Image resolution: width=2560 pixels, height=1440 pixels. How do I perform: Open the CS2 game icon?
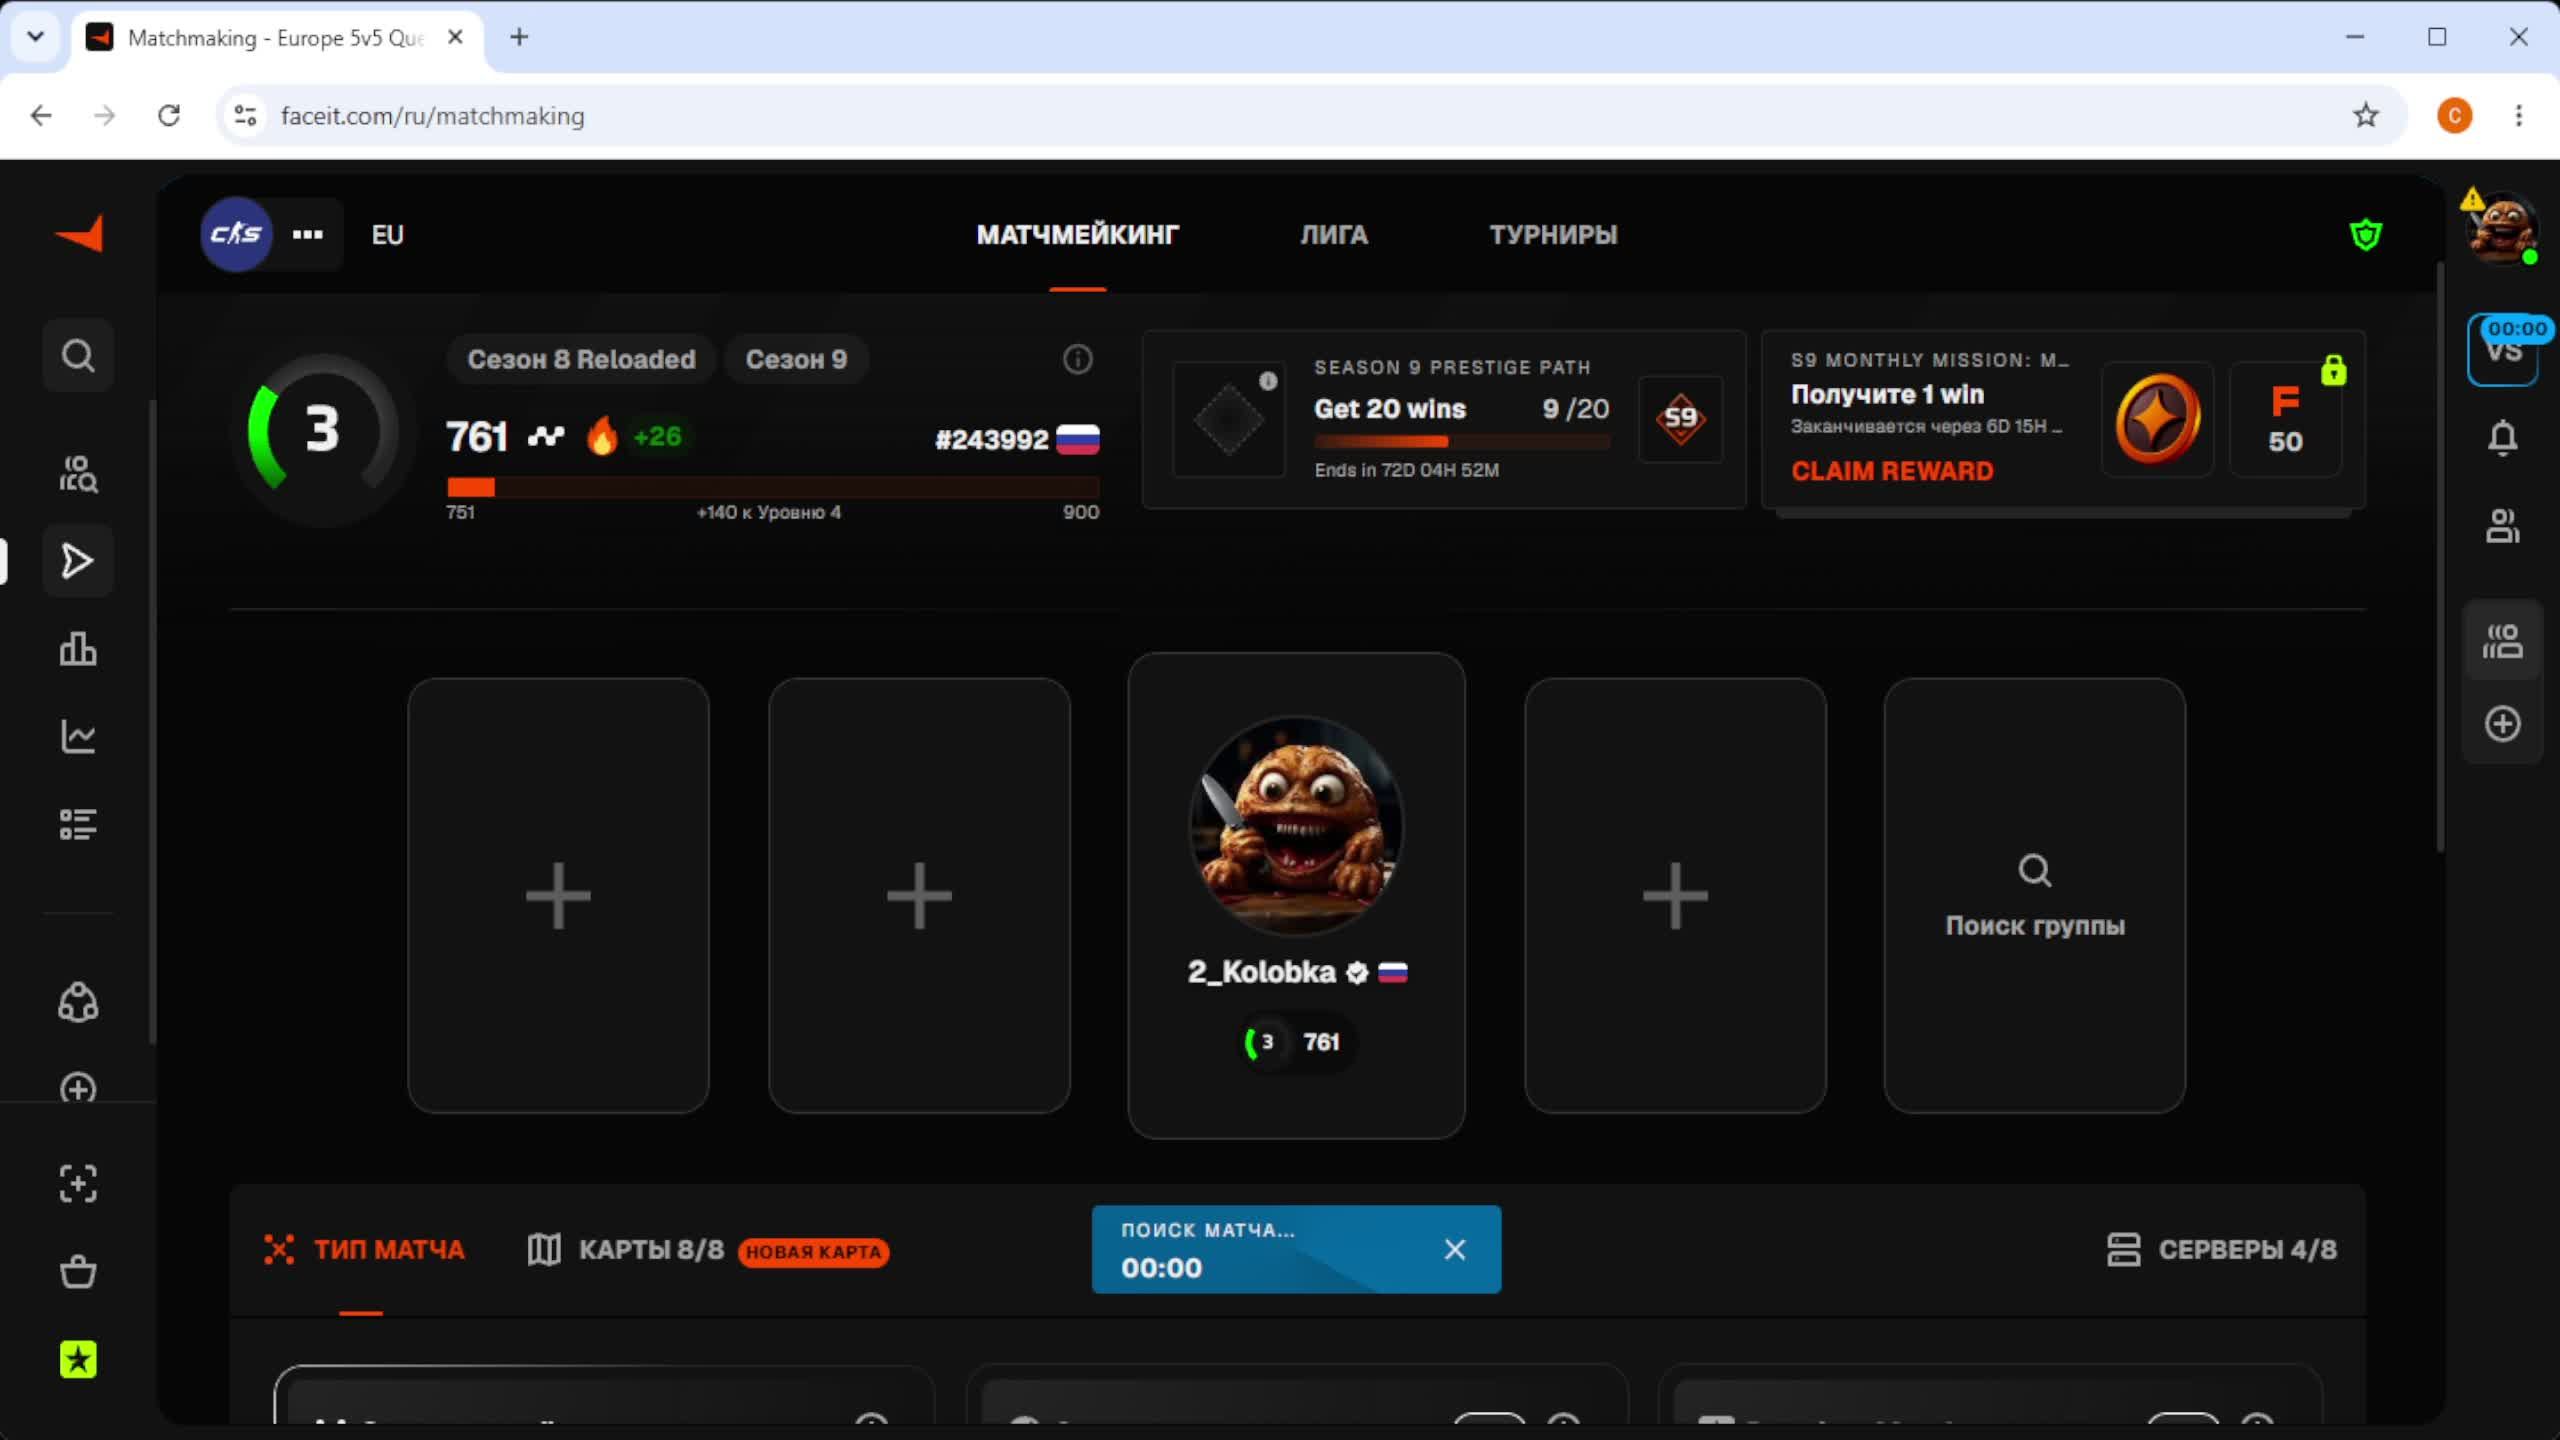point(237,234)
